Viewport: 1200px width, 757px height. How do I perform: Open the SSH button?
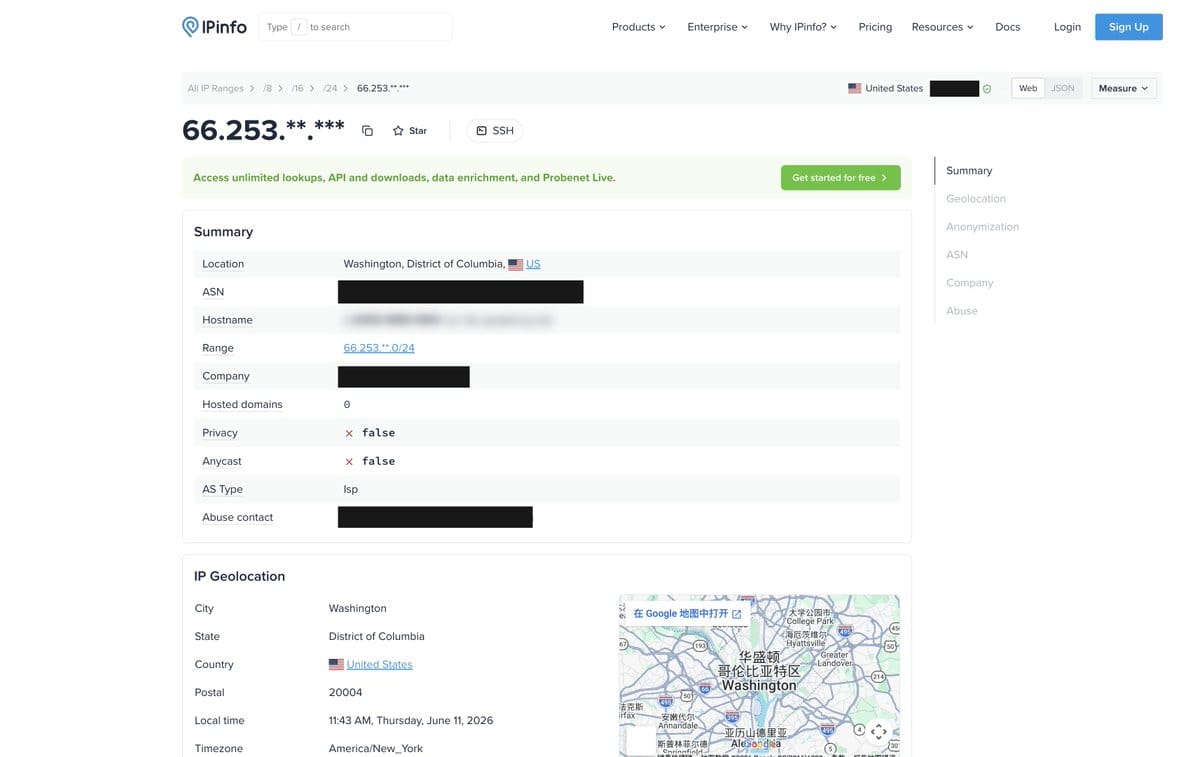[495, 131]
